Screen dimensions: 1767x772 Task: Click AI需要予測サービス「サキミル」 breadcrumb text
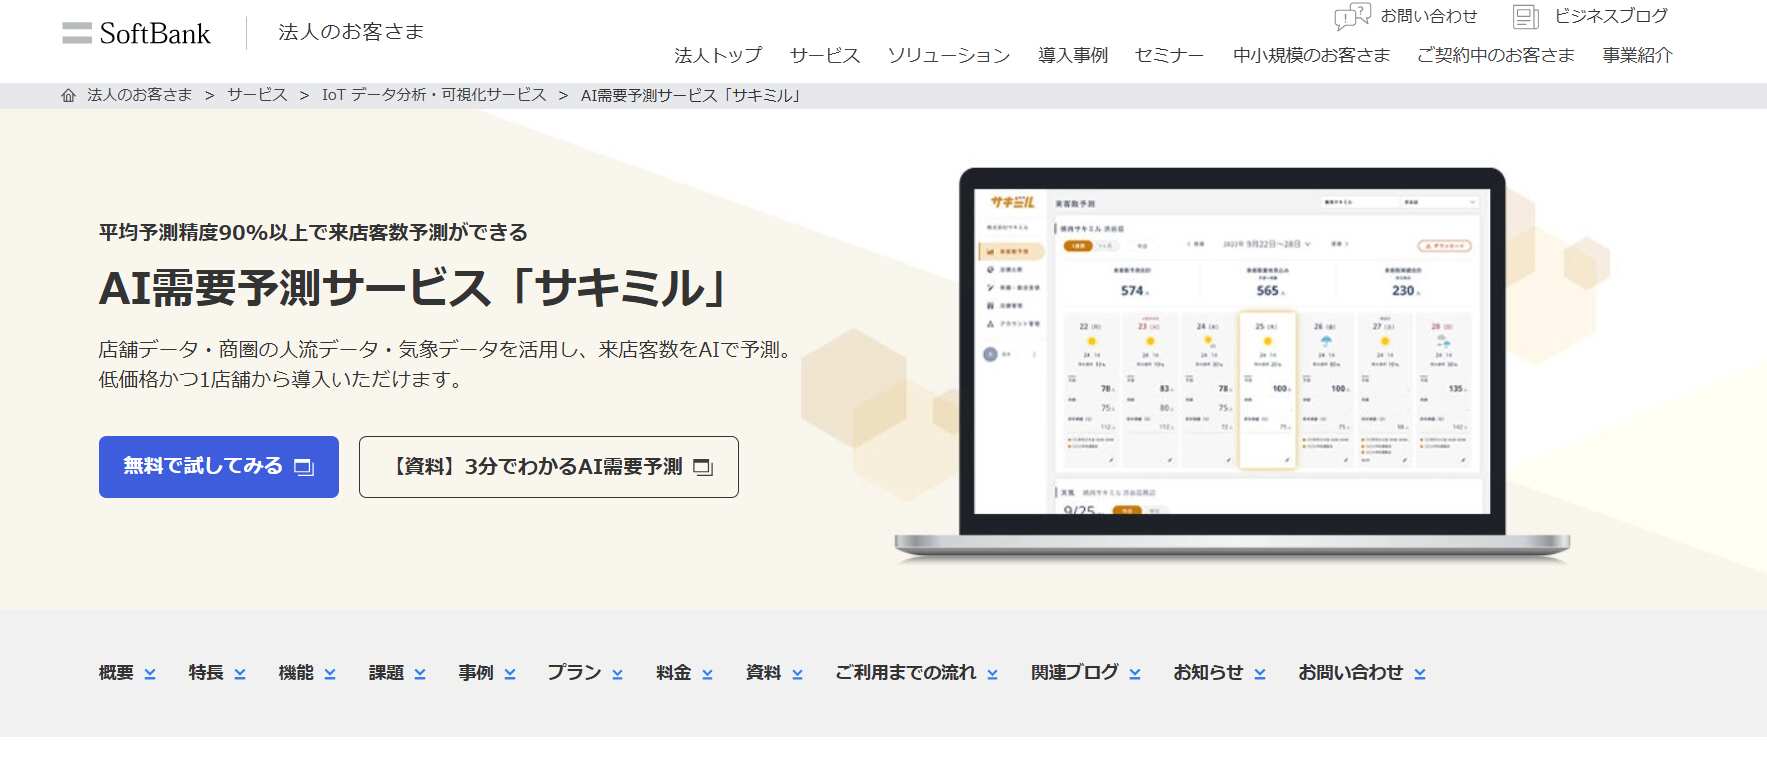click(x=691, y=95)
